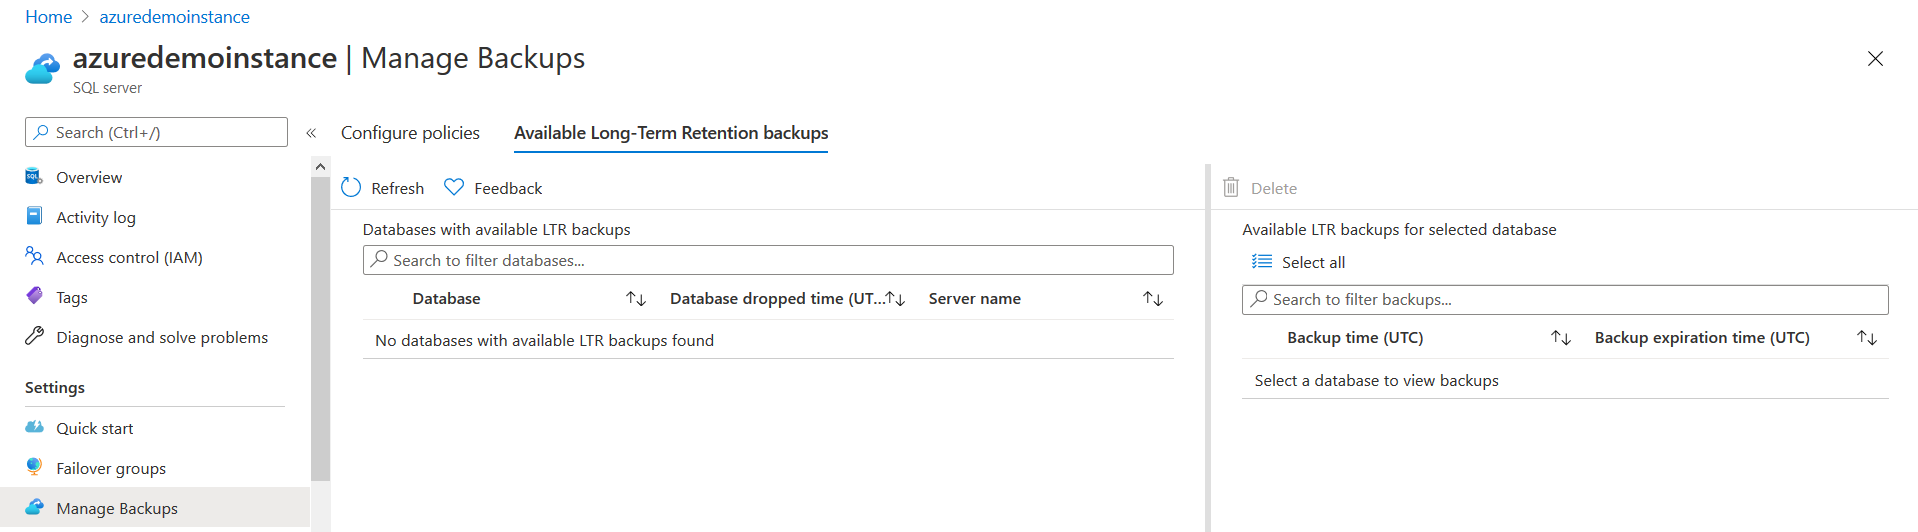Sort by Backup time (UTC)
Screen dimensions: 1918x532
coord(1561,338)
